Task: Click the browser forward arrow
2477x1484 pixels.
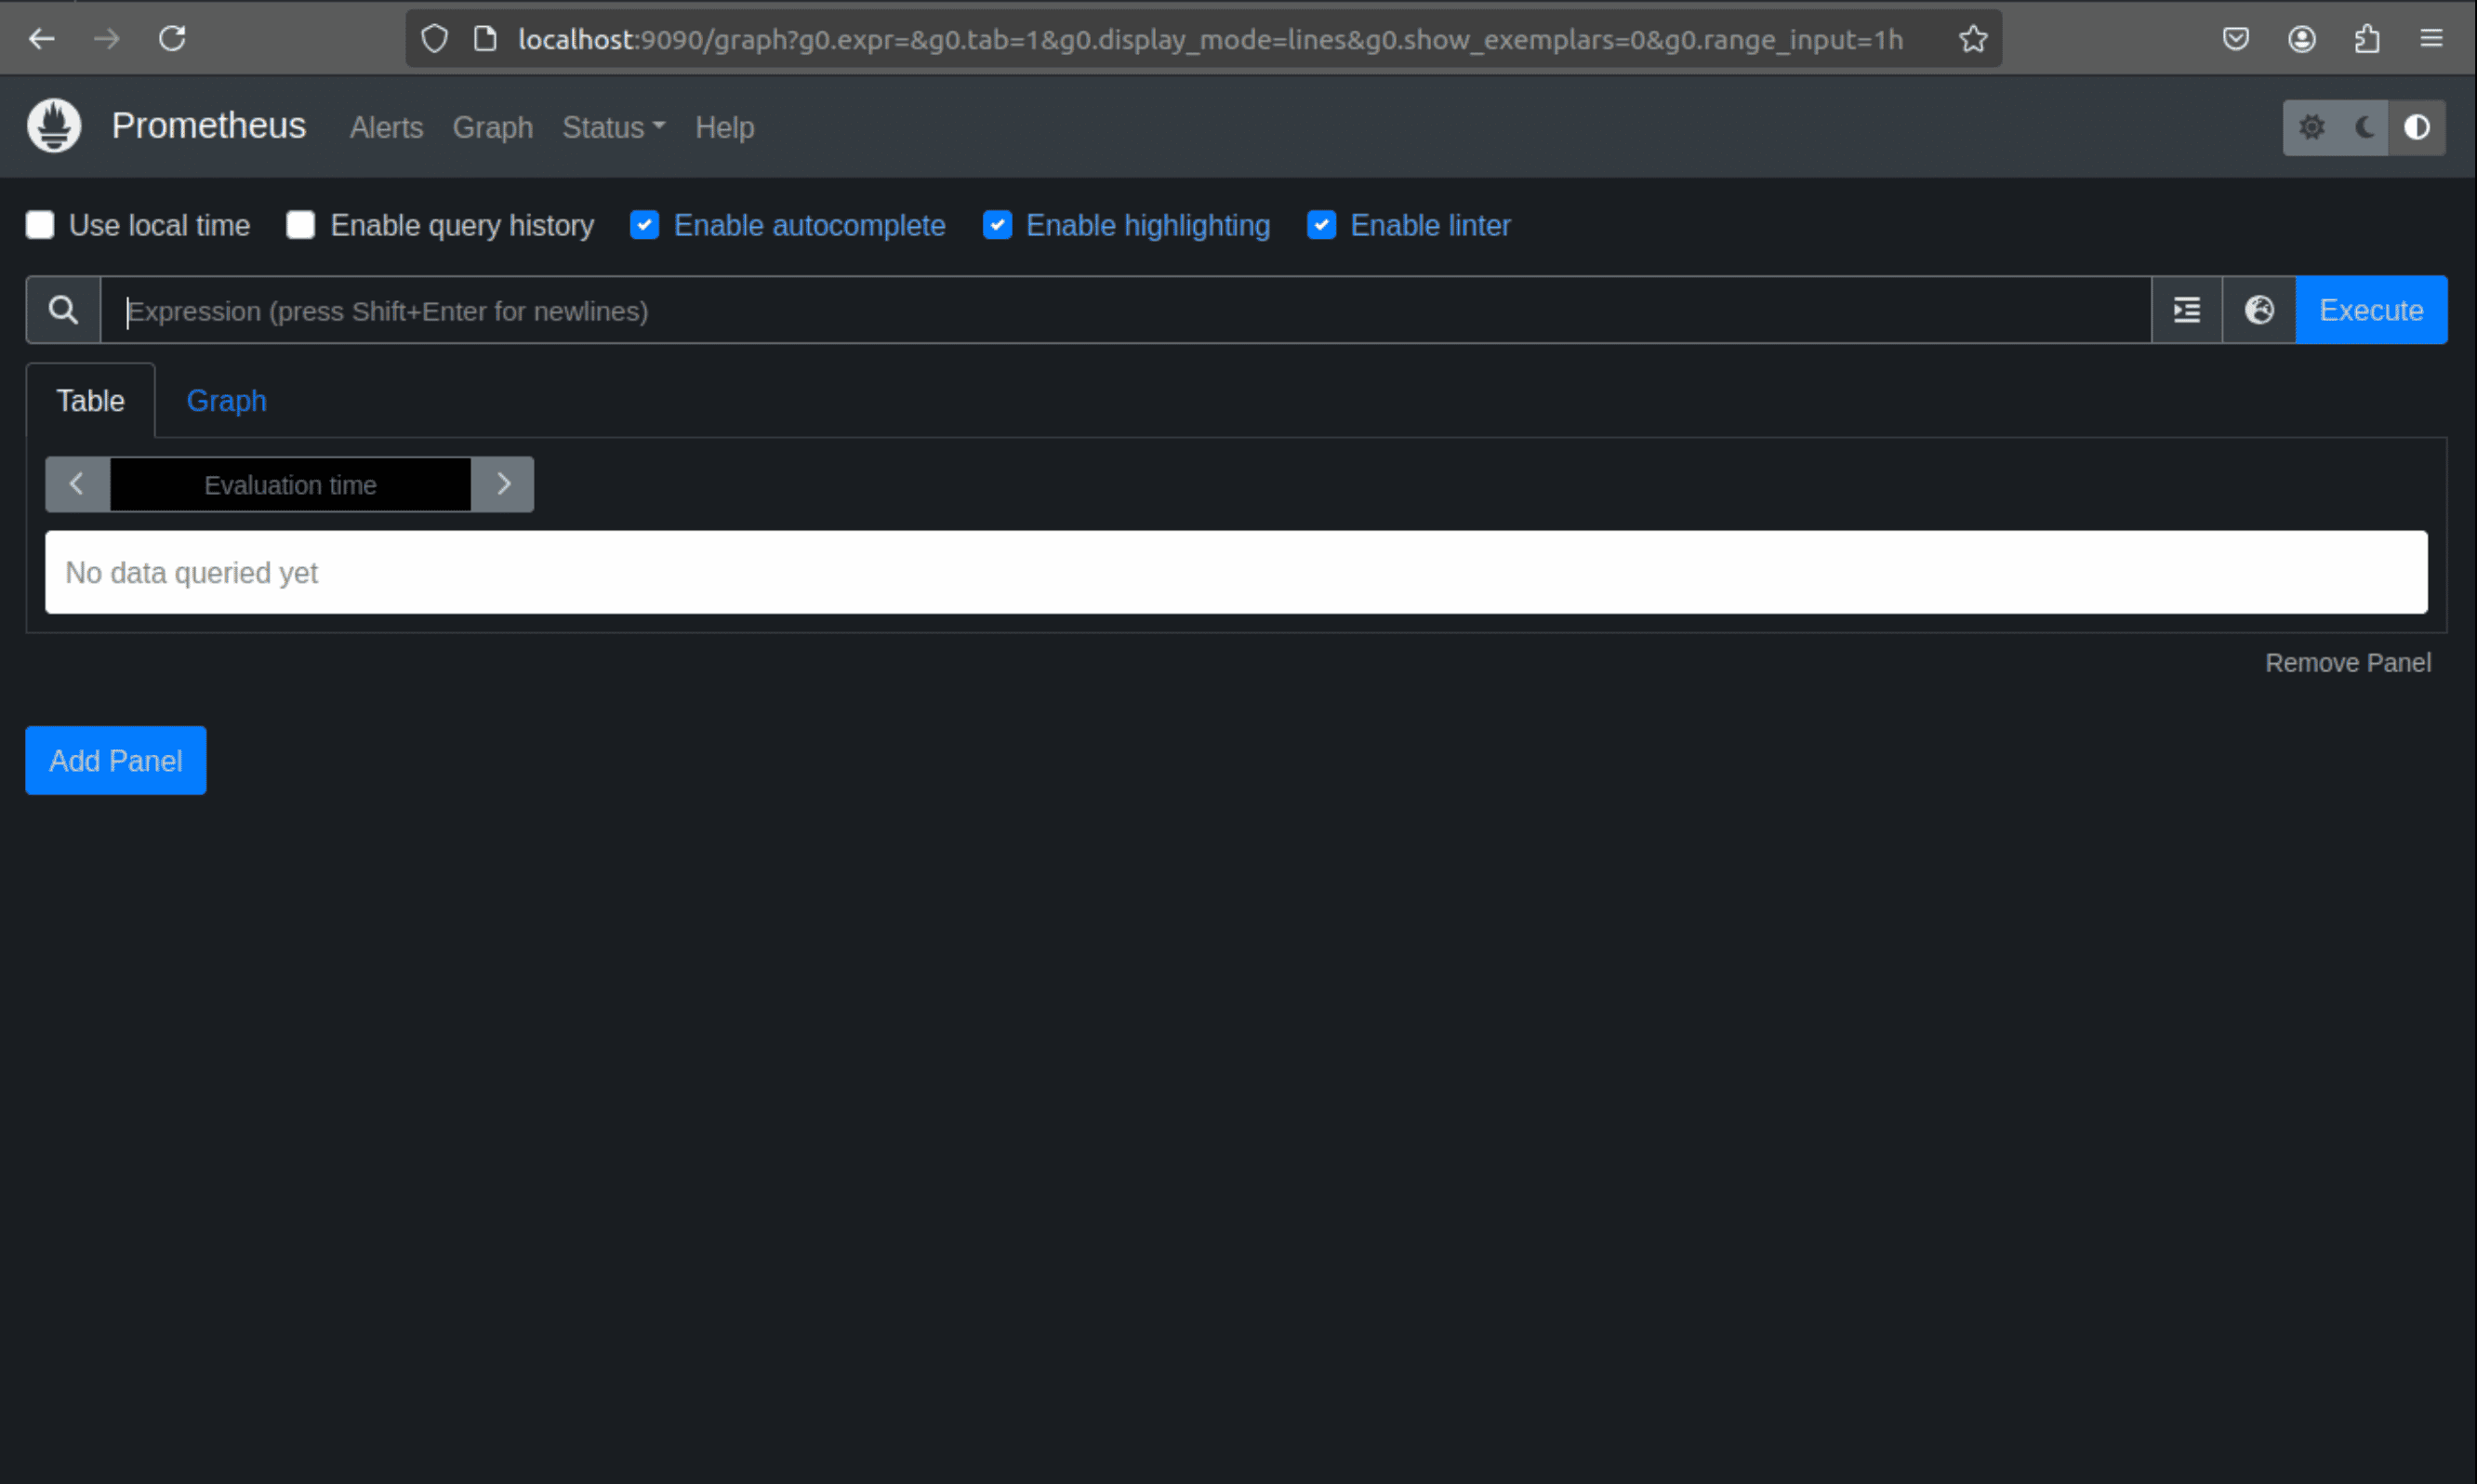Action: tap(107, 39)
